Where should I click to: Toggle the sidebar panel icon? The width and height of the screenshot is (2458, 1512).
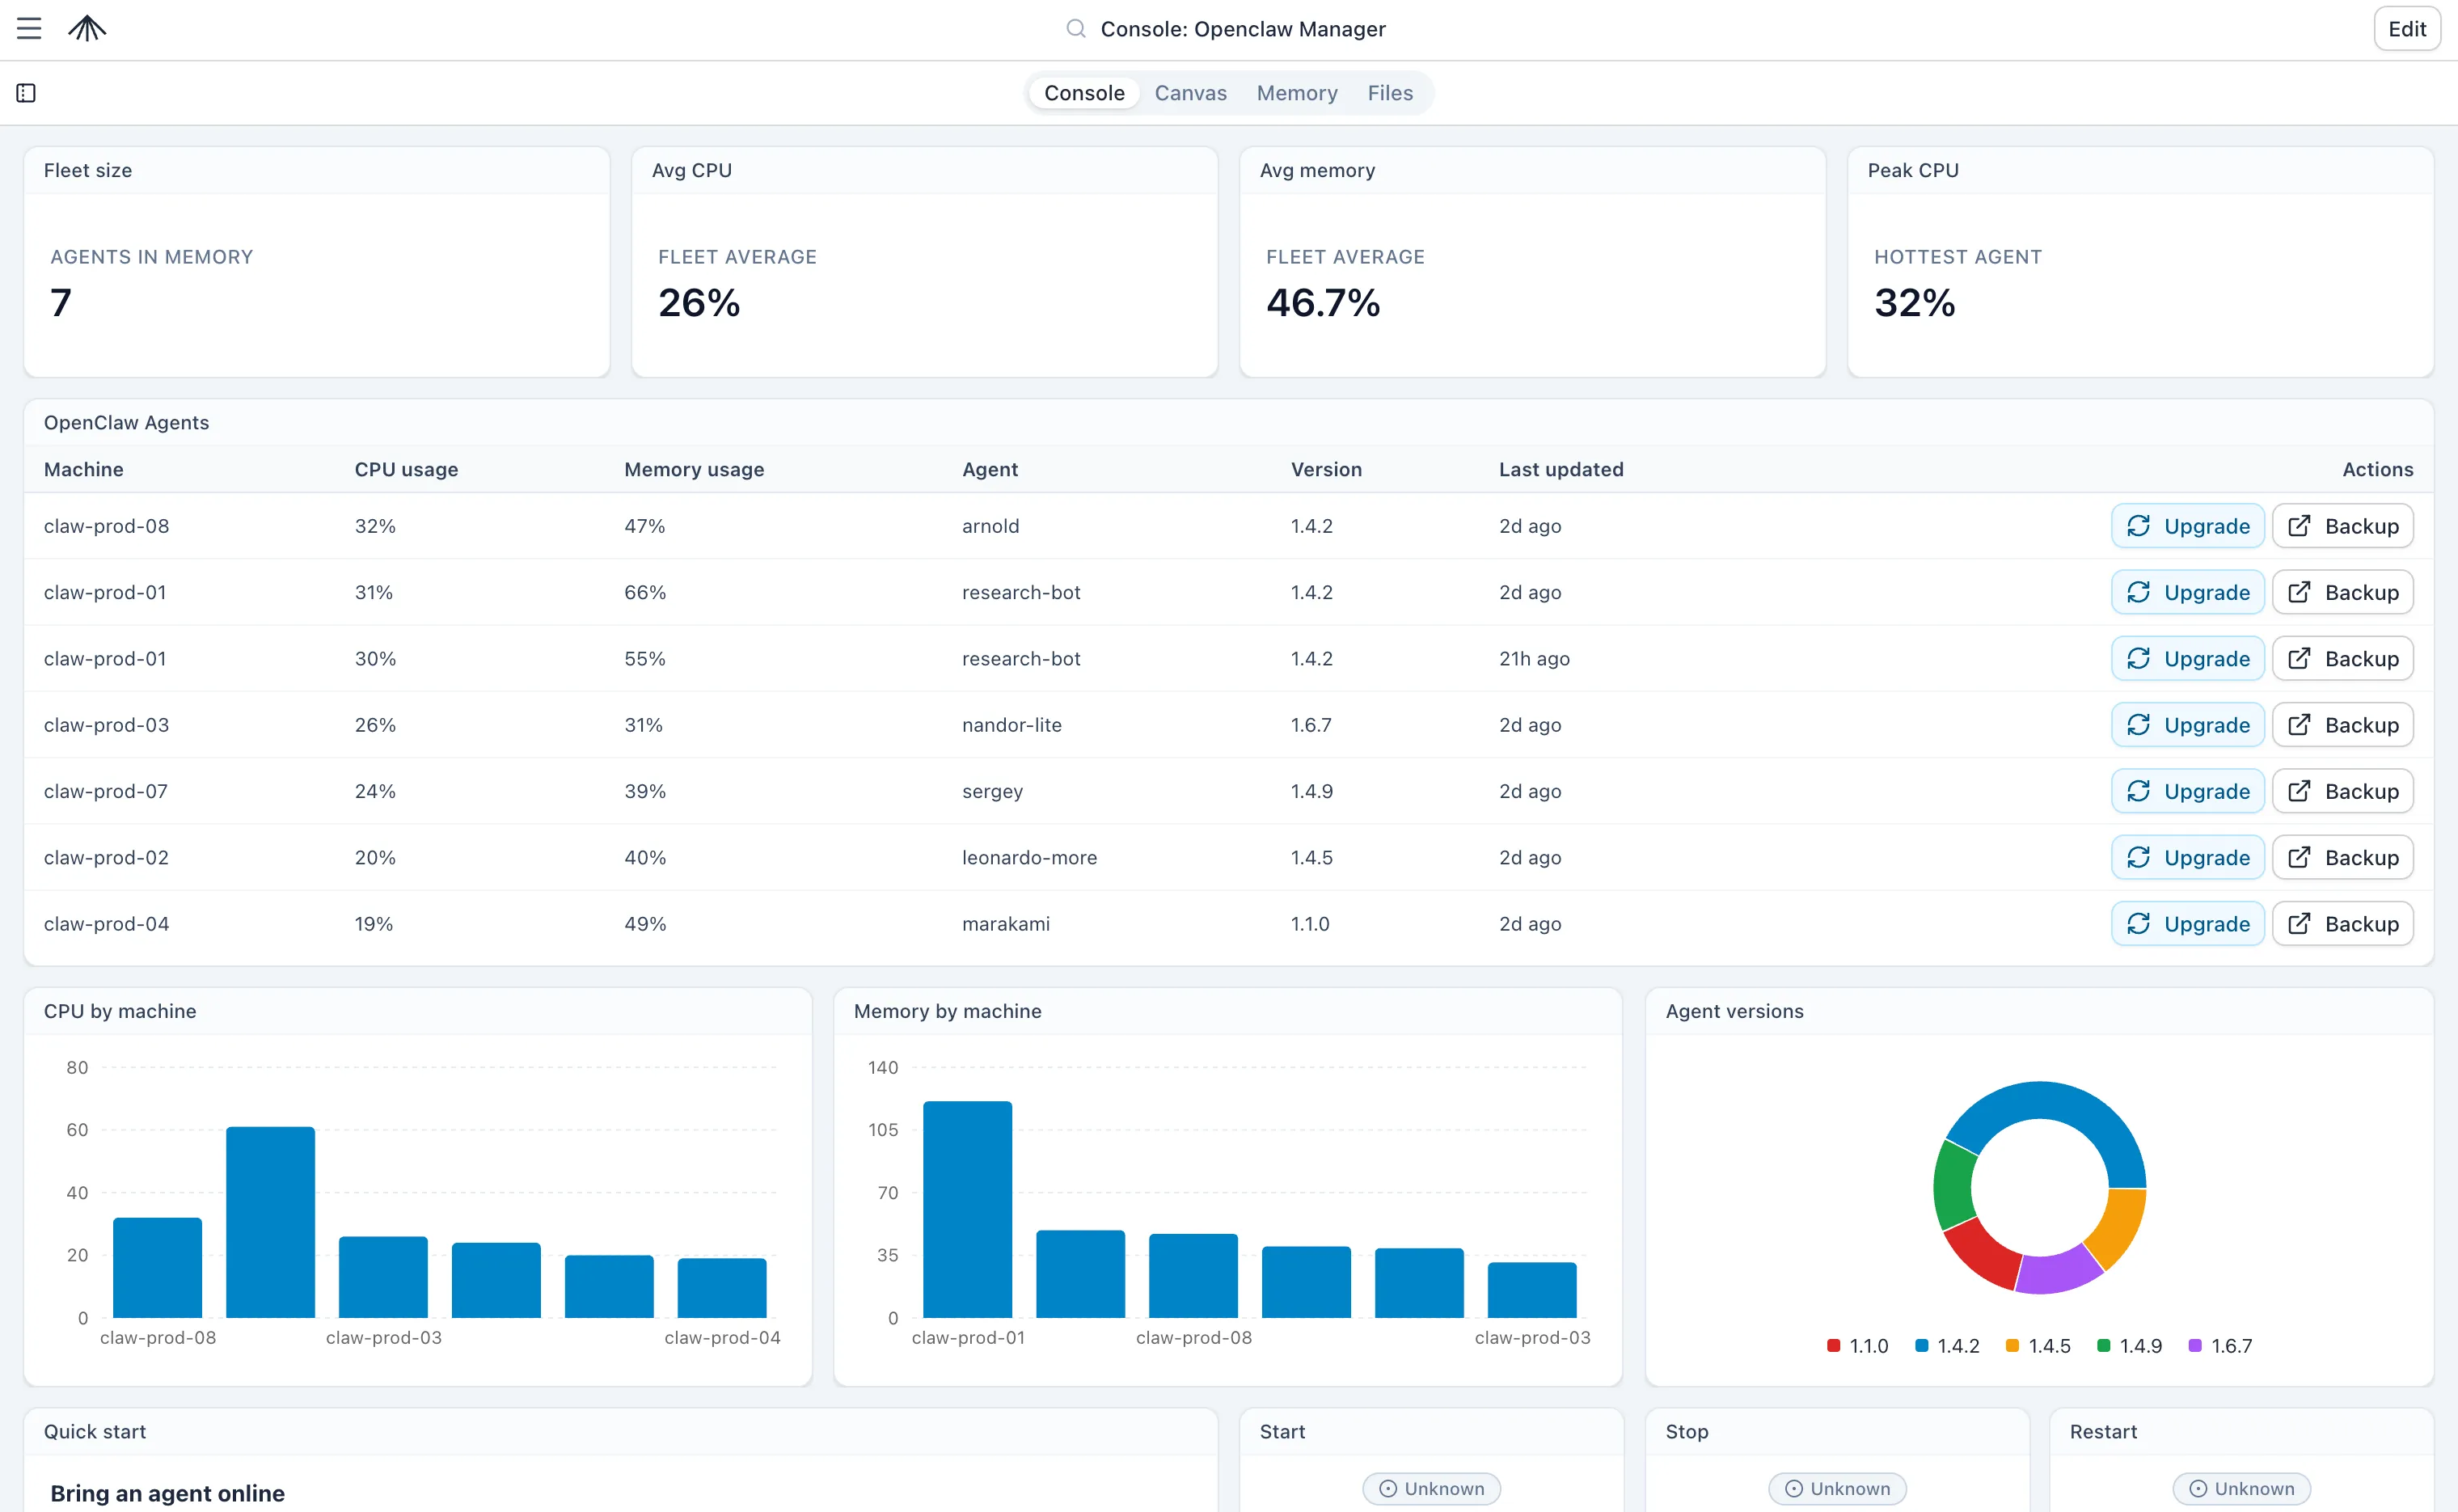point(26,93)
